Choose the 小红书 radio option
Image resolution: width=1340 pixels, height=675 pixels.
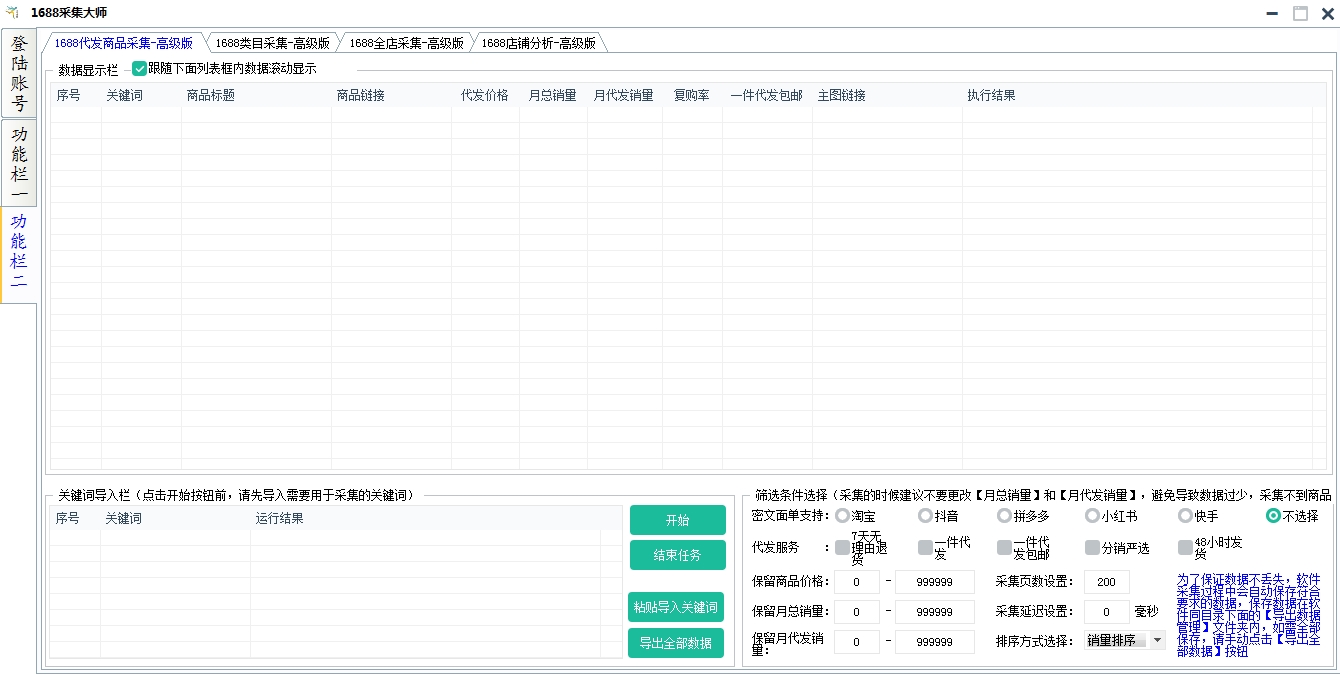point(1092,516)
